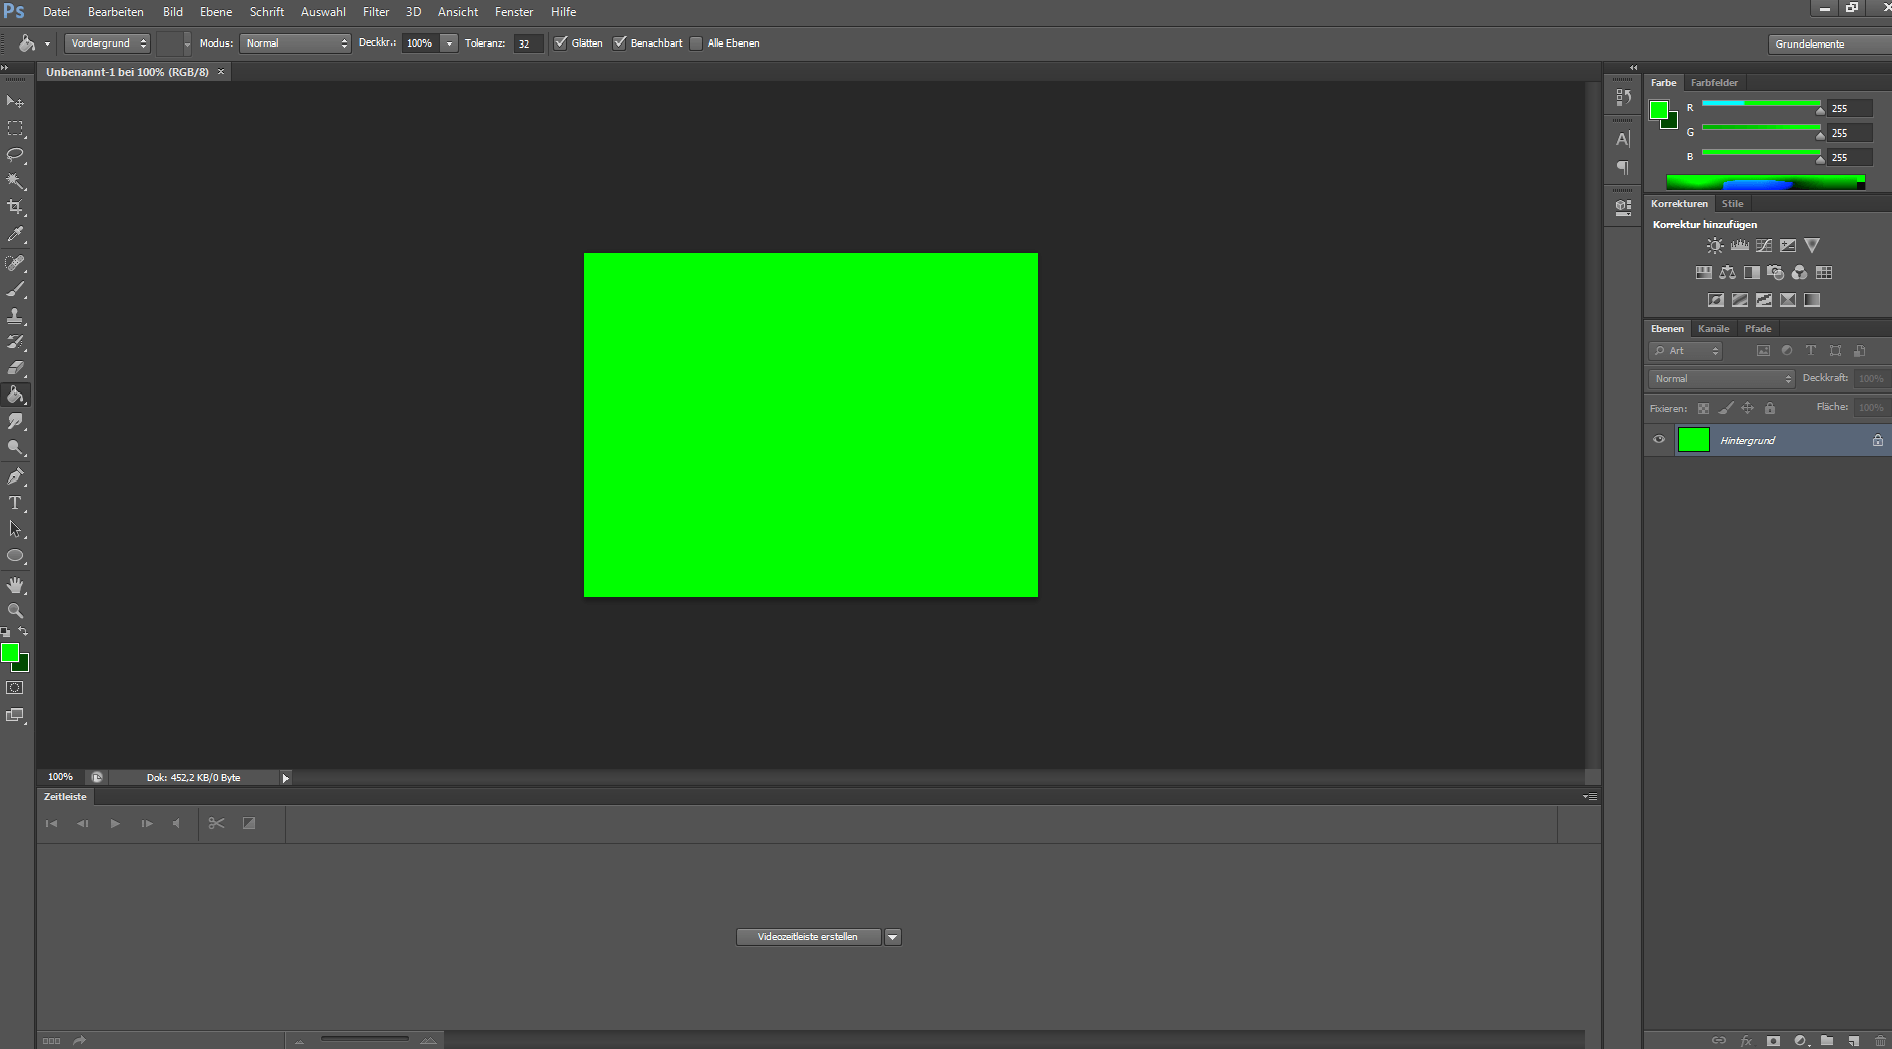
Task: Toggle the Benachbart checkbox
Action: [619, 43]
